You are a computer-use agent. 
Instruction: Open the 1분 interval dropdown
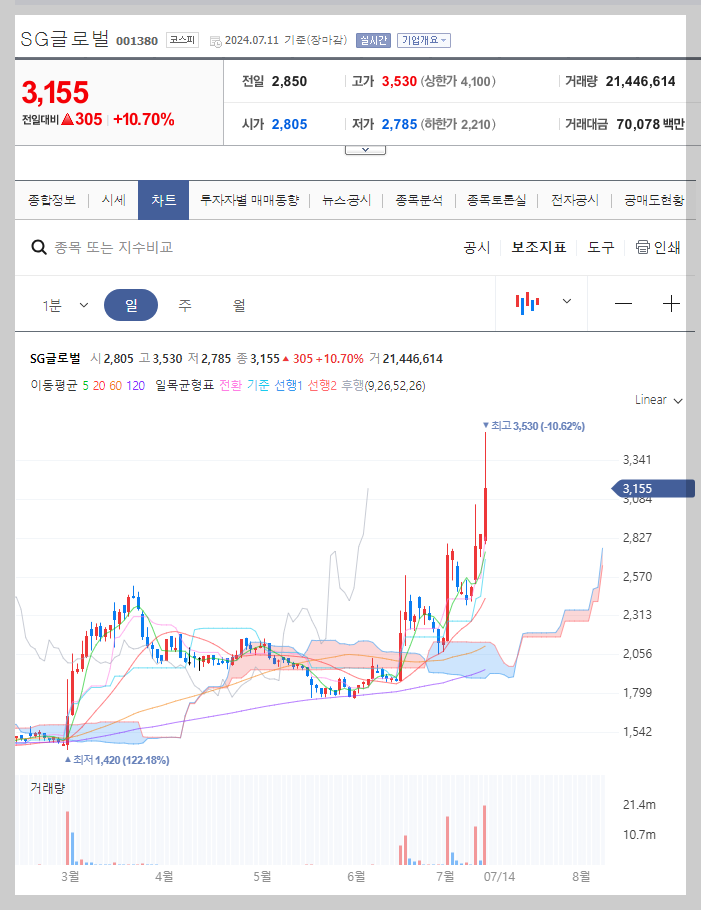click(65, 305)
